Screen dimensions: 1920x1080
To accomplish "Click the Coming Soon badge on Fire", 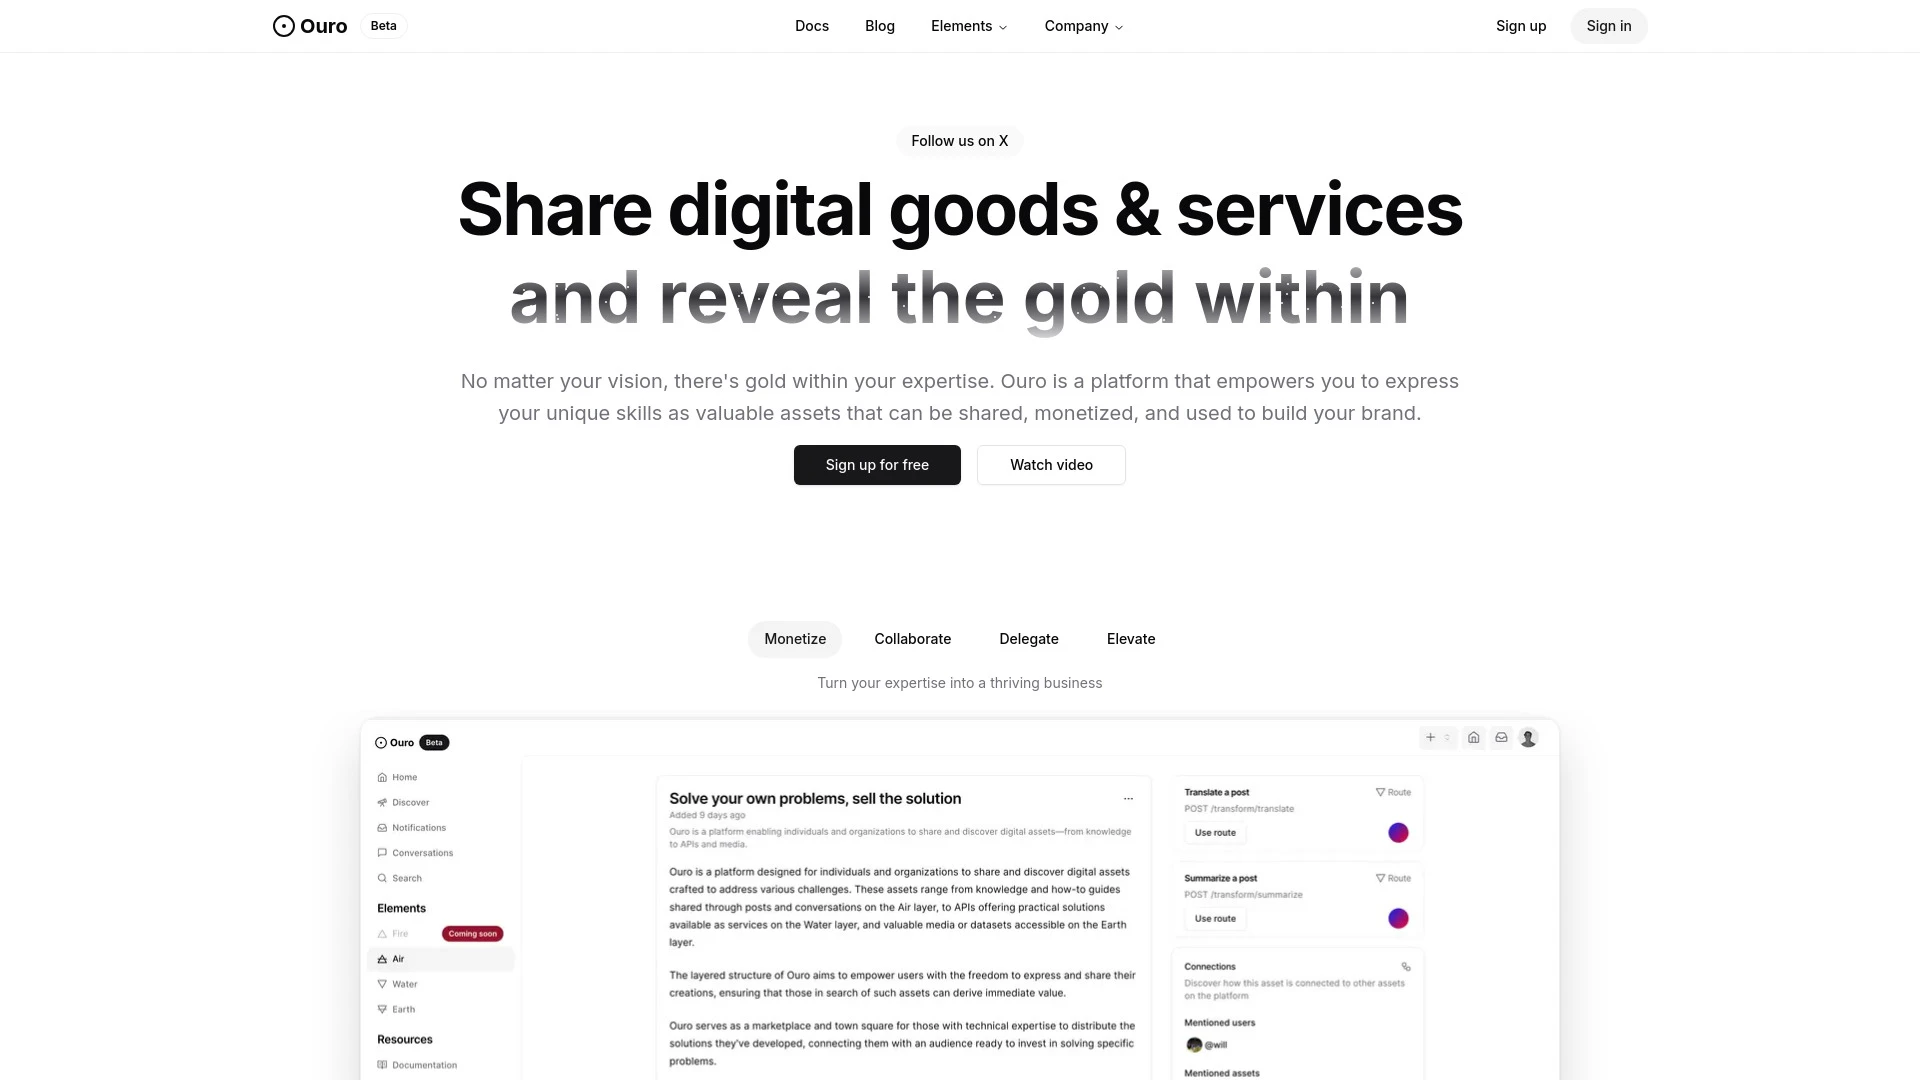I will pyautogui.click(x=471, y=934).
